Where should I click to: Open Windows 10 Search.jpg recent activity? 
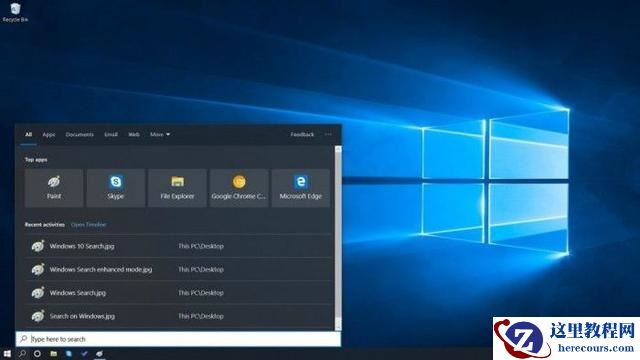178,246
